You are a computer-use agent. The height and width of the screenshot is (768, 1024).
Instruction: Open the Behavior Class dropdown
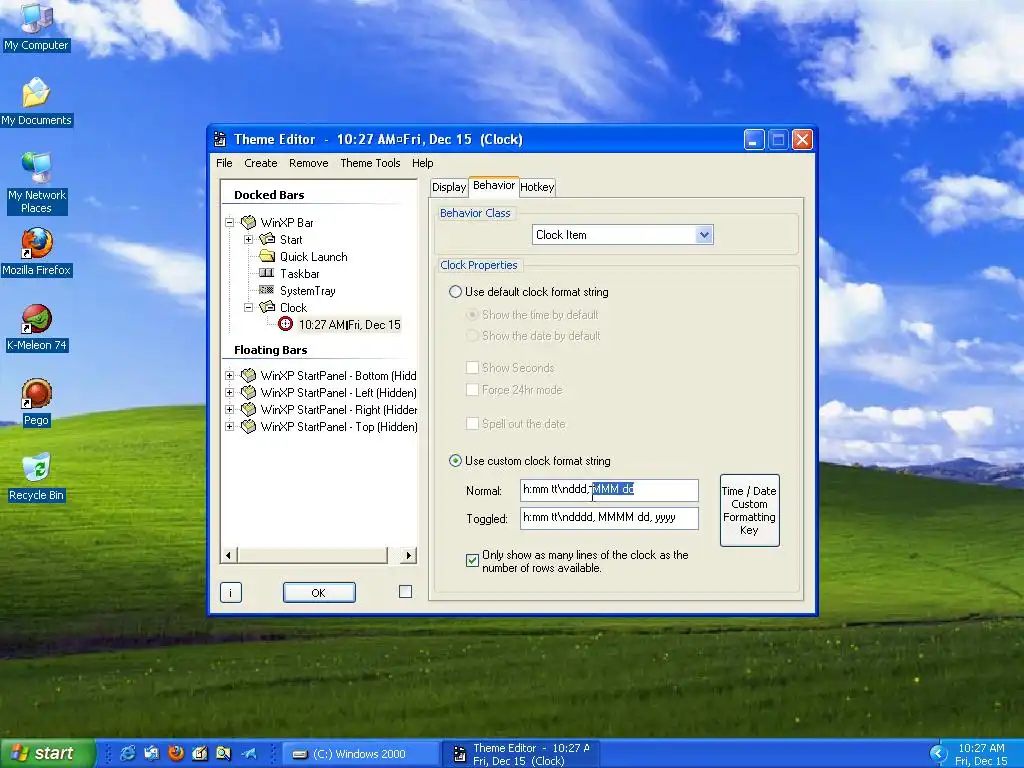tap(704, 234)
